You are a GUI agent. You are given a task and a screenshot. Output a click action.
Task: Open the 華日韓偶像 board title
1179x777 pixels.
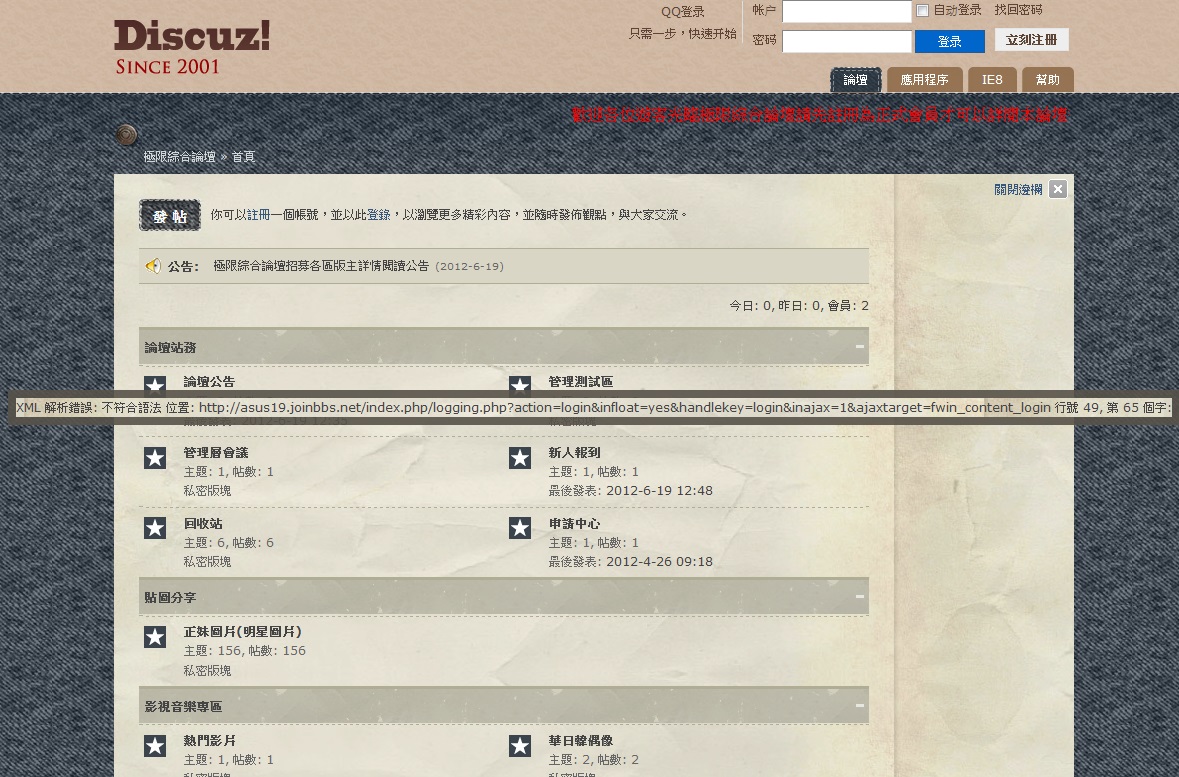point(580,740)
